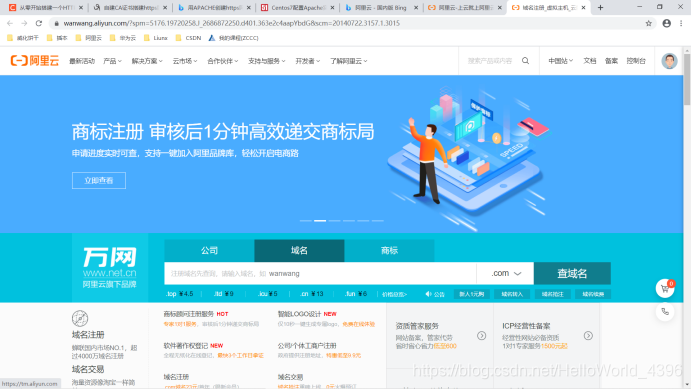Expand the 支持与服务 navigation menu
Image resolution: width=692 pixels, height=389 pixels.
pyautogui.click(x=267, y=61)
